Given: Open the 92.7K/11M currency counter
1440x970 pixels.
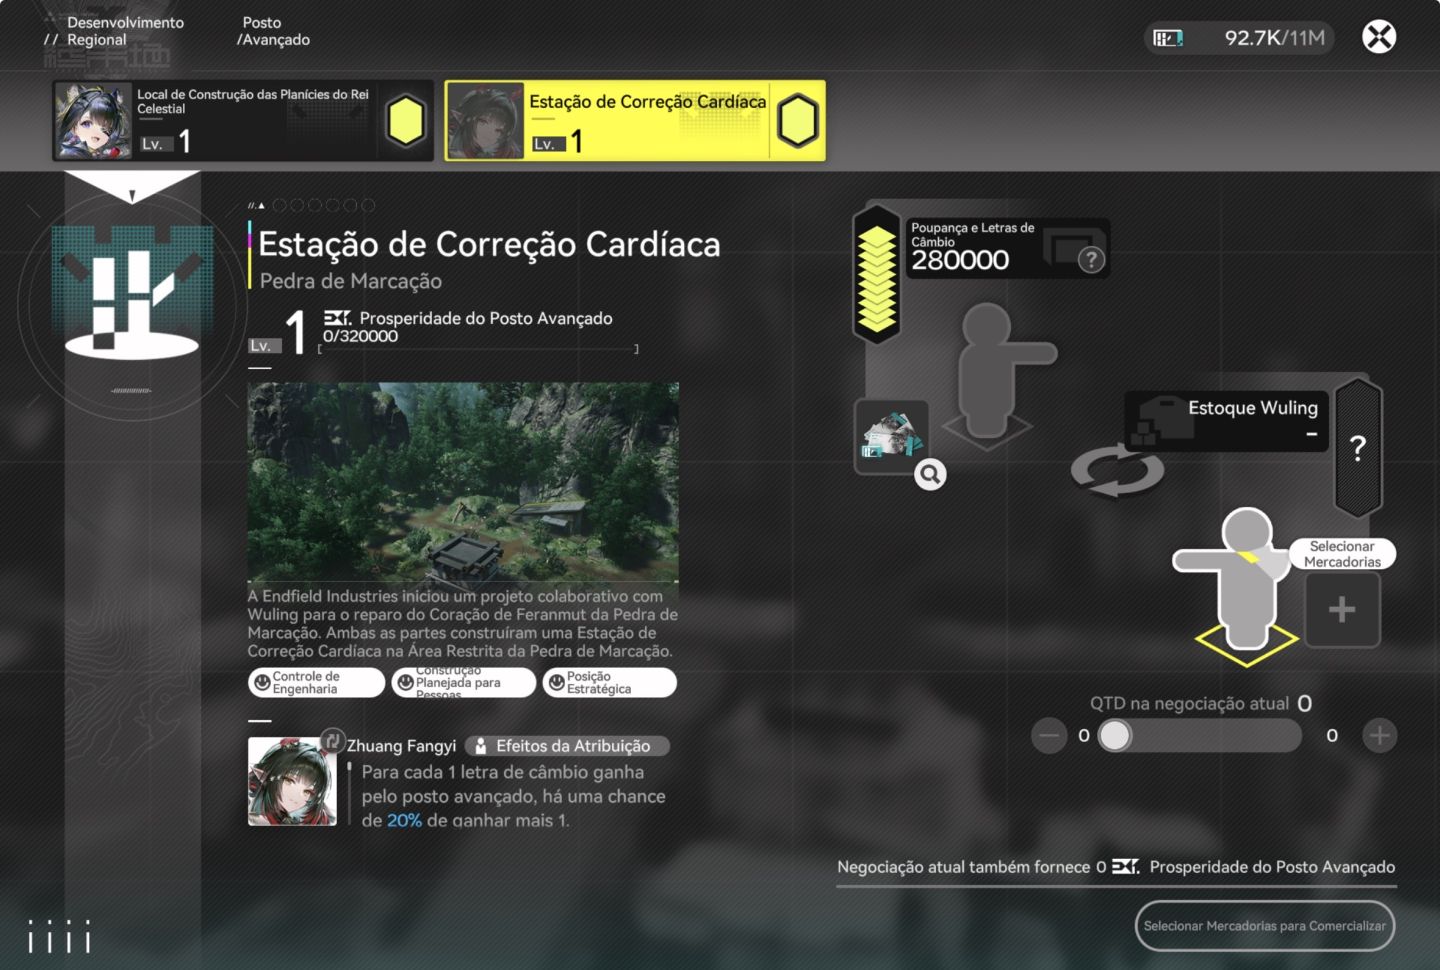Looking at the screenshot, I should click(x=1239, y=38).
